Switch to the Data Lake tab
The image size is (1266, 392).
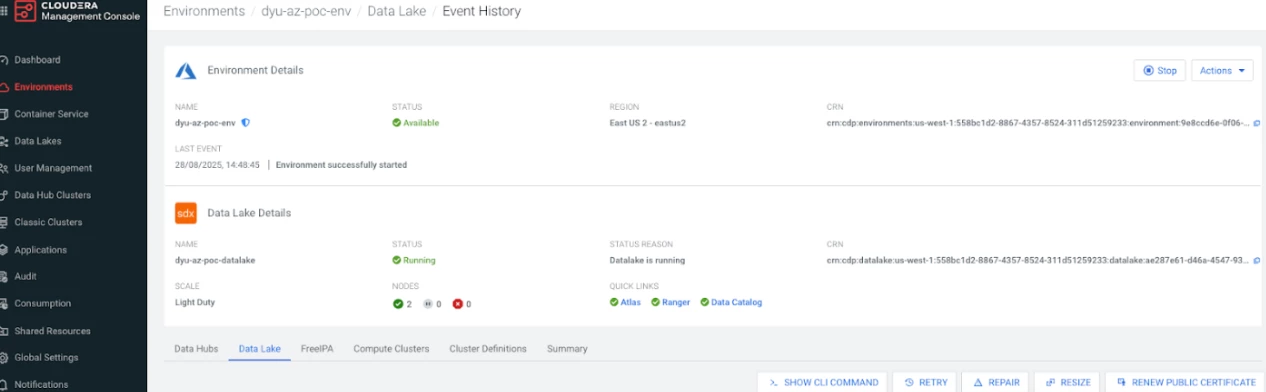click(260, 349)
